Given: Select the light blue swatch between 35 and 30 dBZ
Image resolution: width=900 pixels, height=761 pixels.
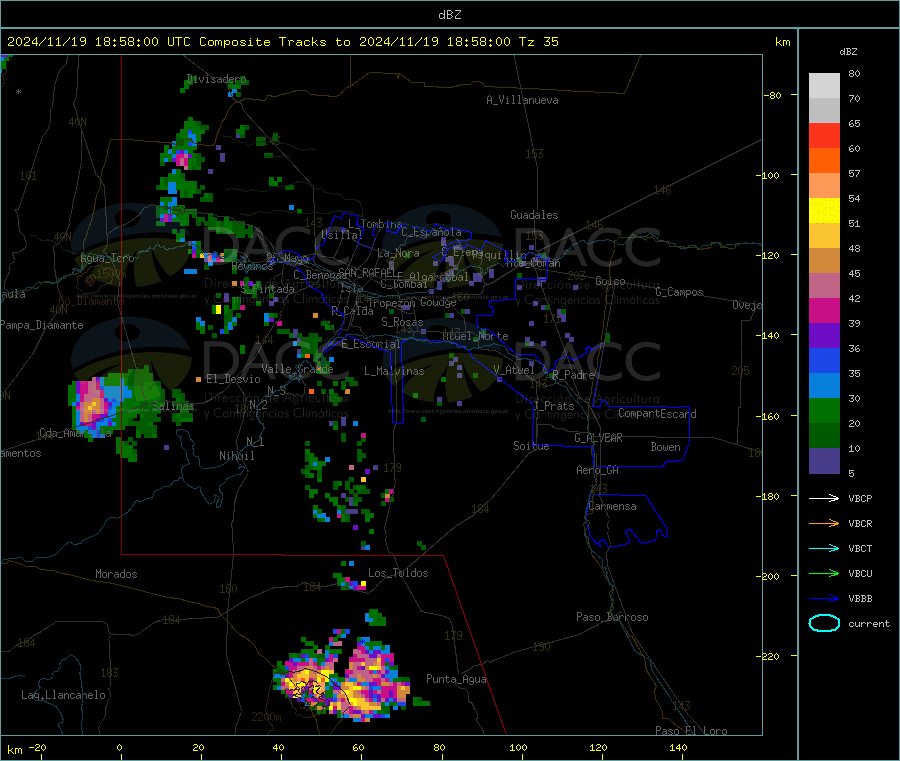Looking at the screenshot, I should click(824, 386).
